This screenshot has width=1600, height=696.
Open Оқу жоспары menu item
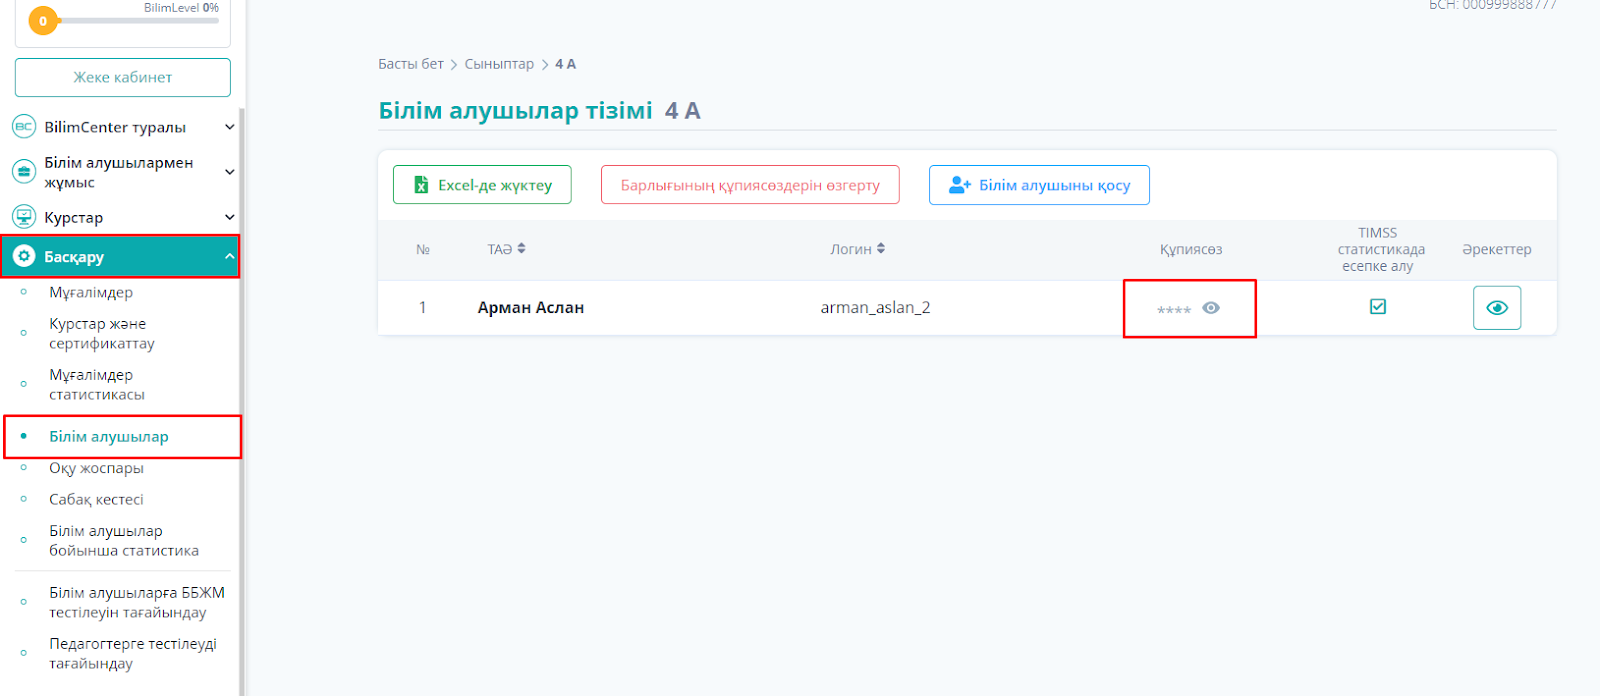tap(96, 468)
